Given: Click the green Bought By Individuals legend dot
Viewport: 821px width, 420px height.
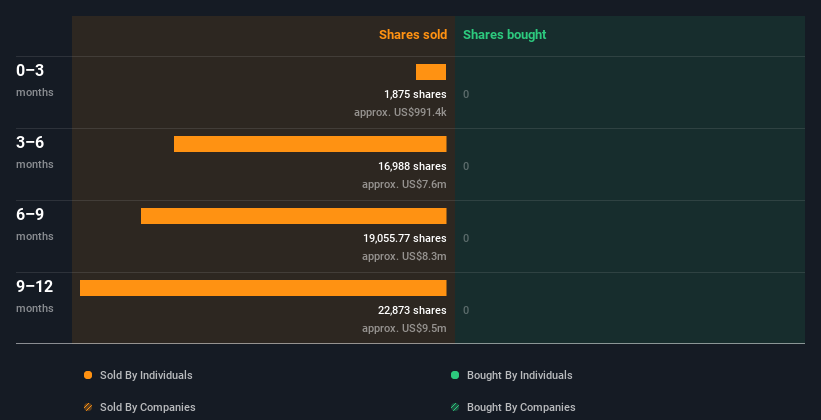Looking at the screenshot, I should click(x=455, y=375).
